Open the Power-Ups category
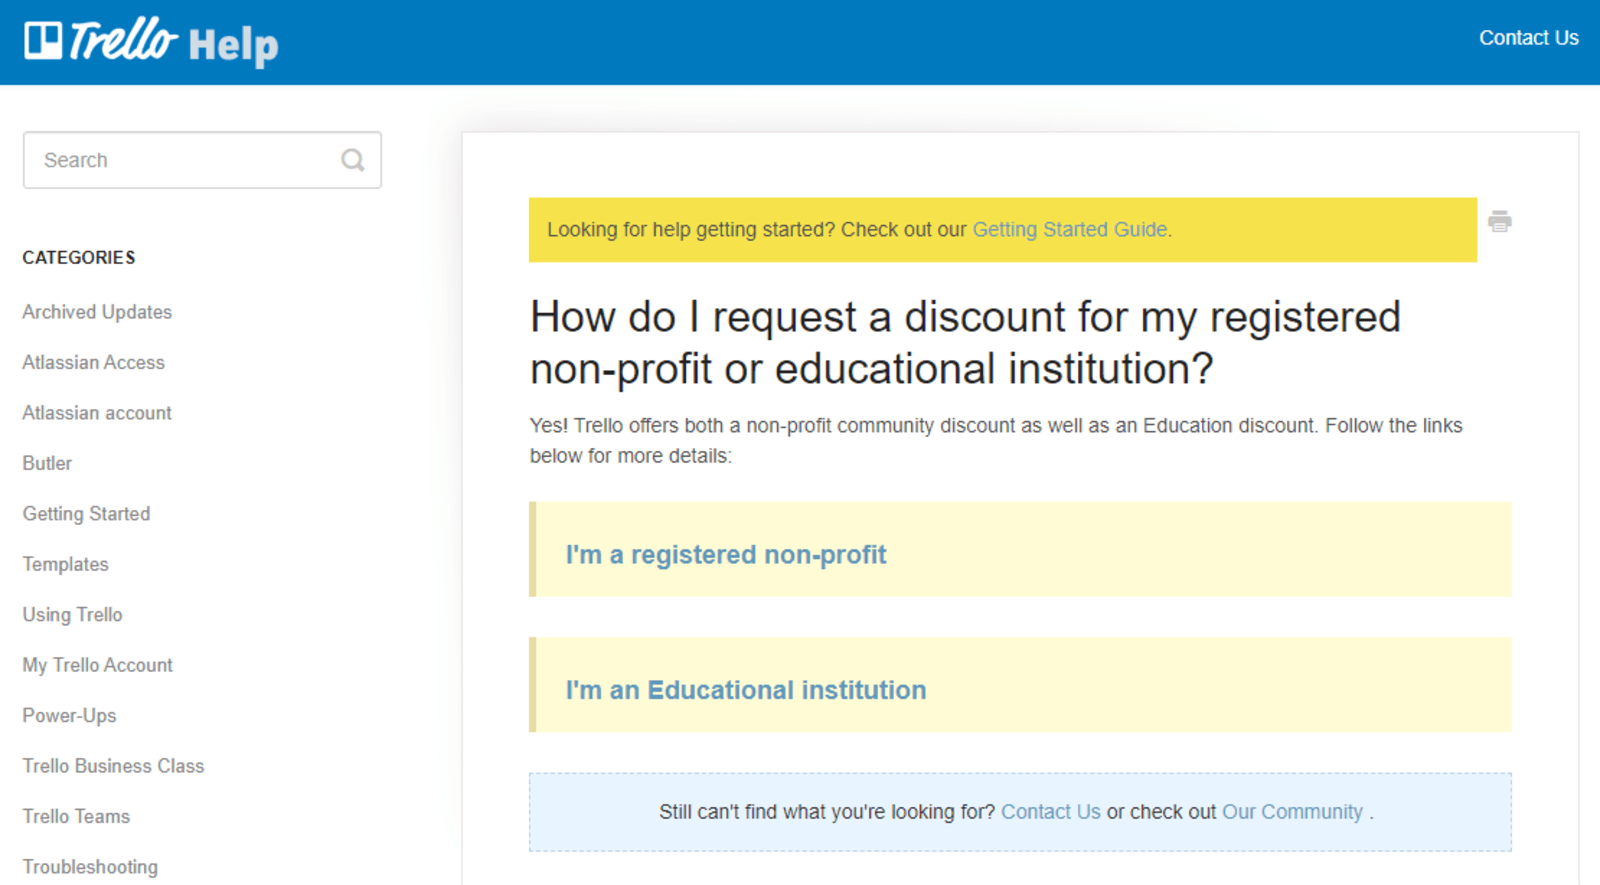 pos(69,715)
